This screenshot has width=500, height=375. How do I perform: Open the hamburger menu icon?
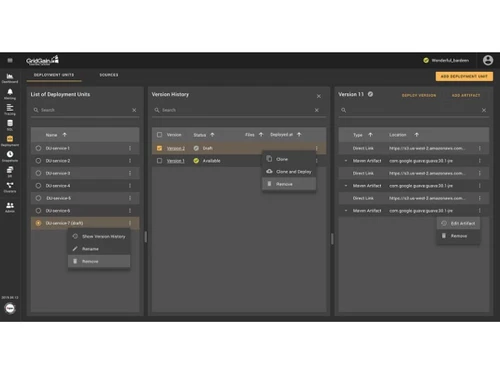[10, 60]
